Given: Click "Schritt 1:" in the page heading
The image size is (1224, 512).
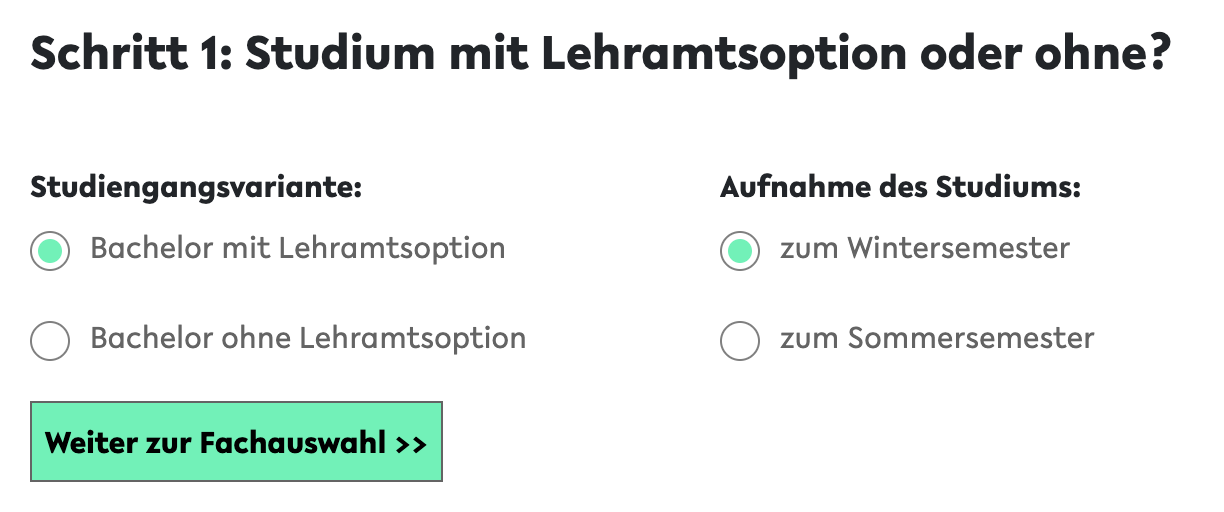Looking at the screenshot, I should pyautogui.click(x=130, y=55).
